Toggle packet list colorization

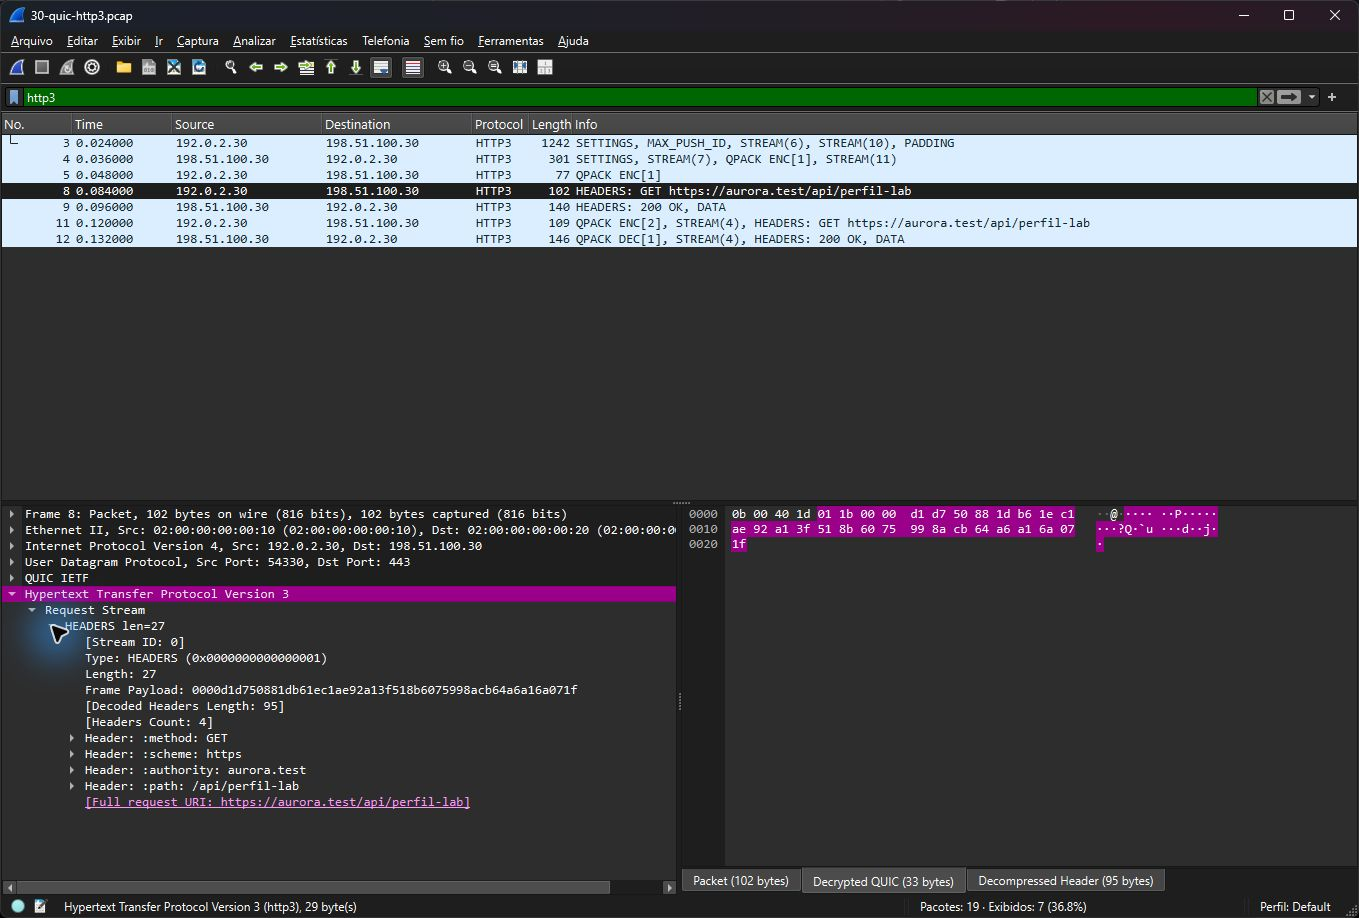(x=413, y=67)
